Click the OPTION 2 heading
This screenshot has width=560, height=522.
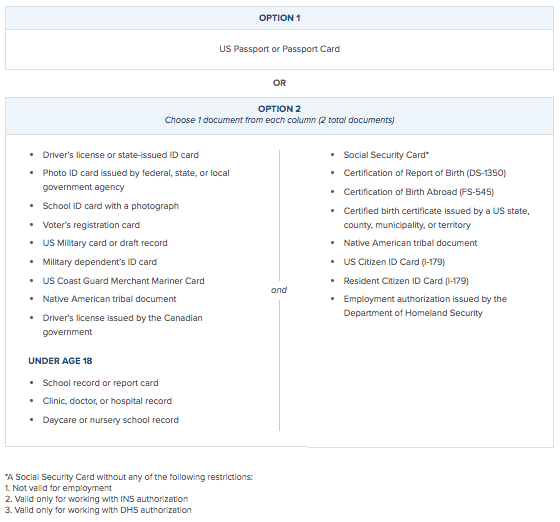coord(279,109)
